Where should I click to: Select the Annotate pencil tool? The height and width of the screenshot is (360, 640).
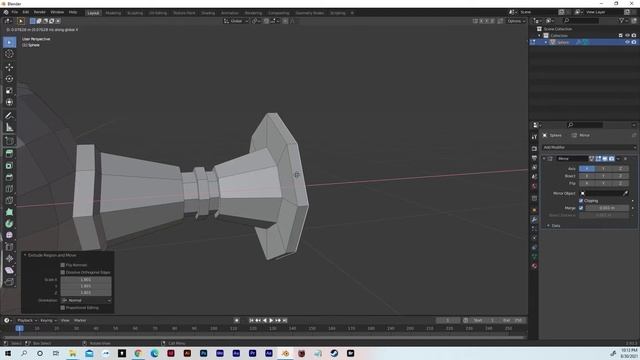[9, 116]
